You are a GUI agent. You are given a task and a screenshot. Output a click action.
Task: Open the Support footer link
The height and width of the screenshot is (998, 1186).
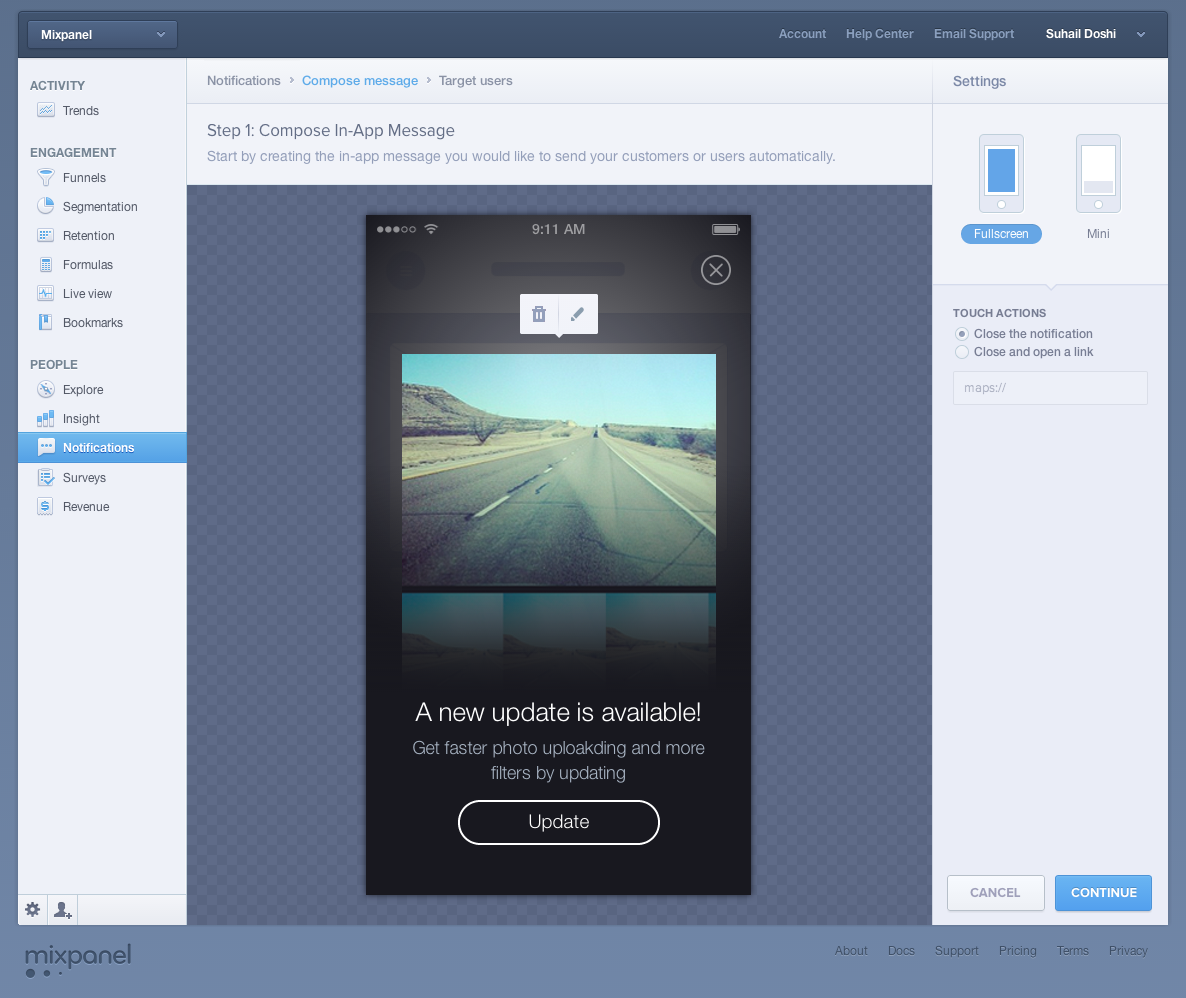point(957,951)
